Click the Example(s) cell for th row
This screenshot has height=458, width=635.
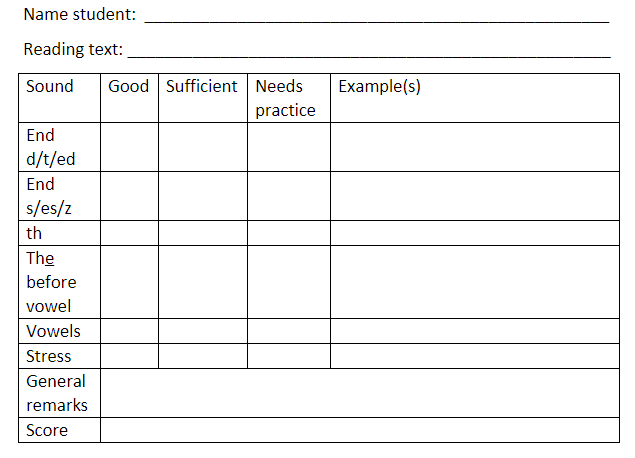point(475,233)
